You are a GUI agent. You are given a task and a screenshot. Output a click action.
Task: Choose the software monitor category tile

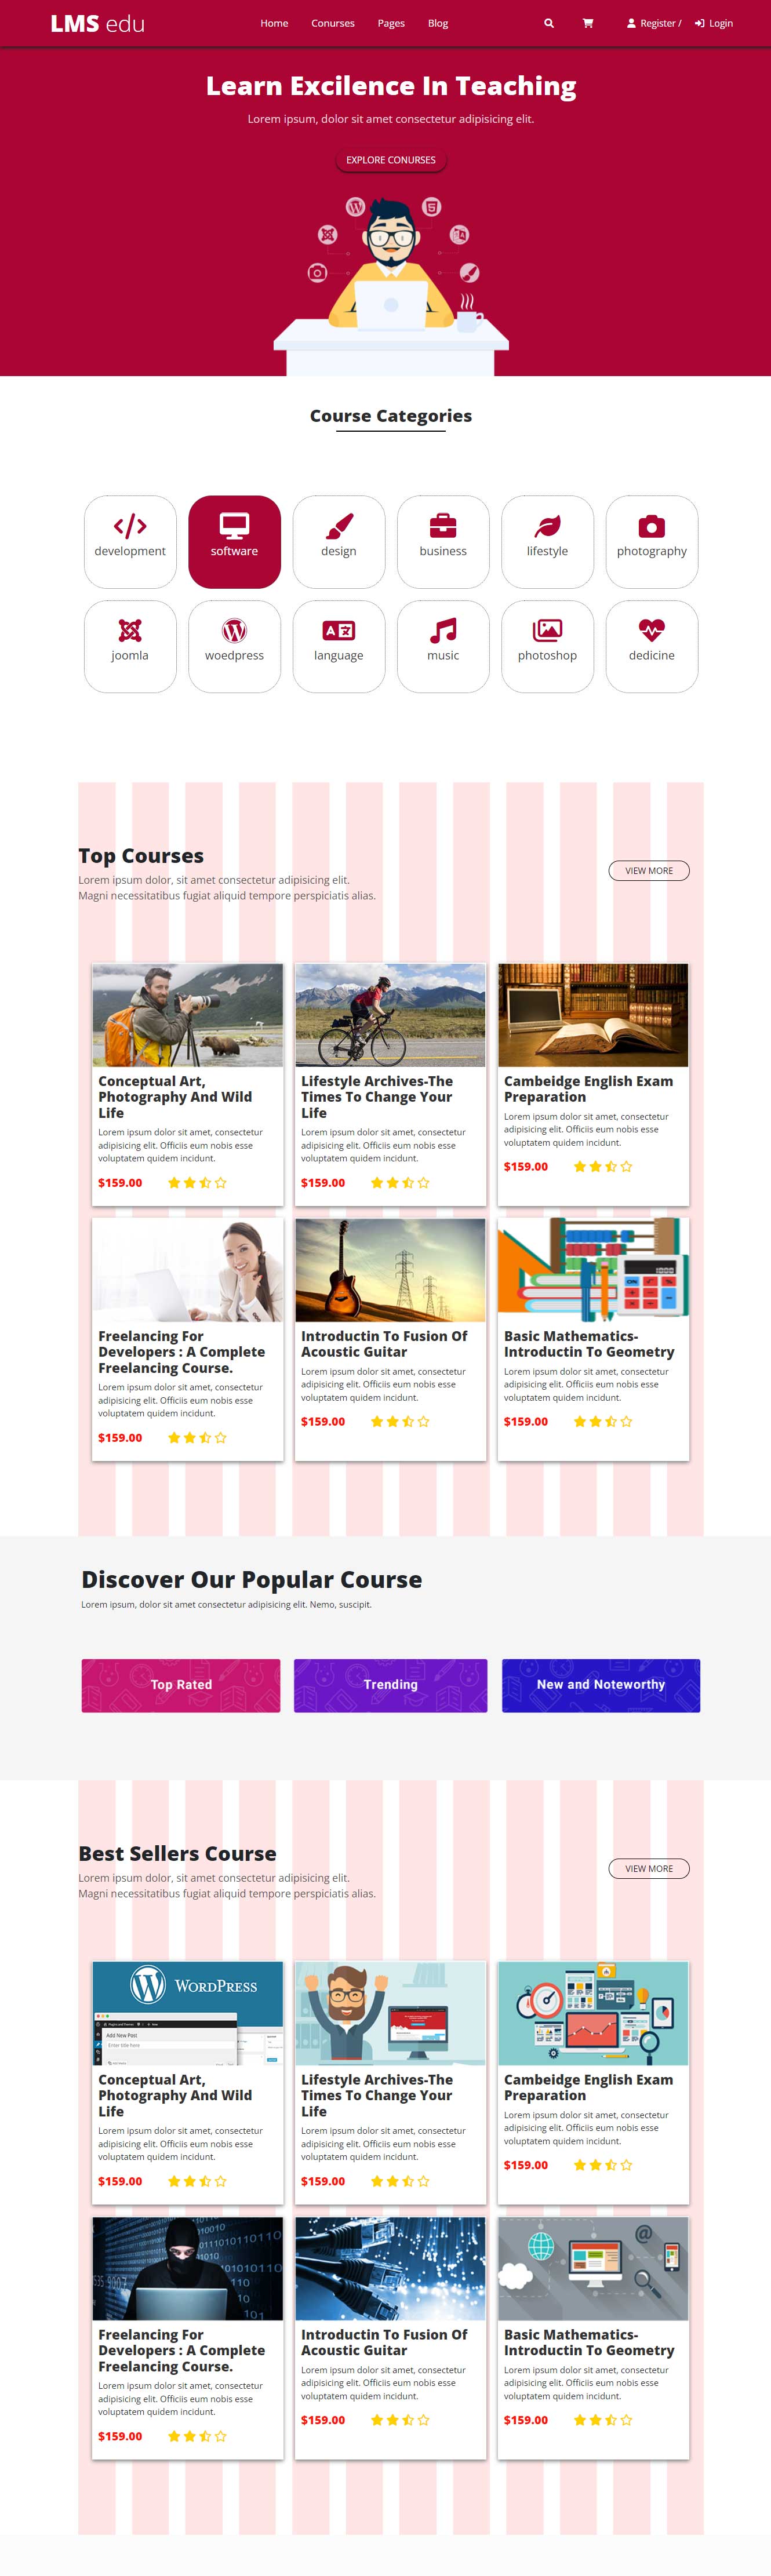tap(234, 542)
